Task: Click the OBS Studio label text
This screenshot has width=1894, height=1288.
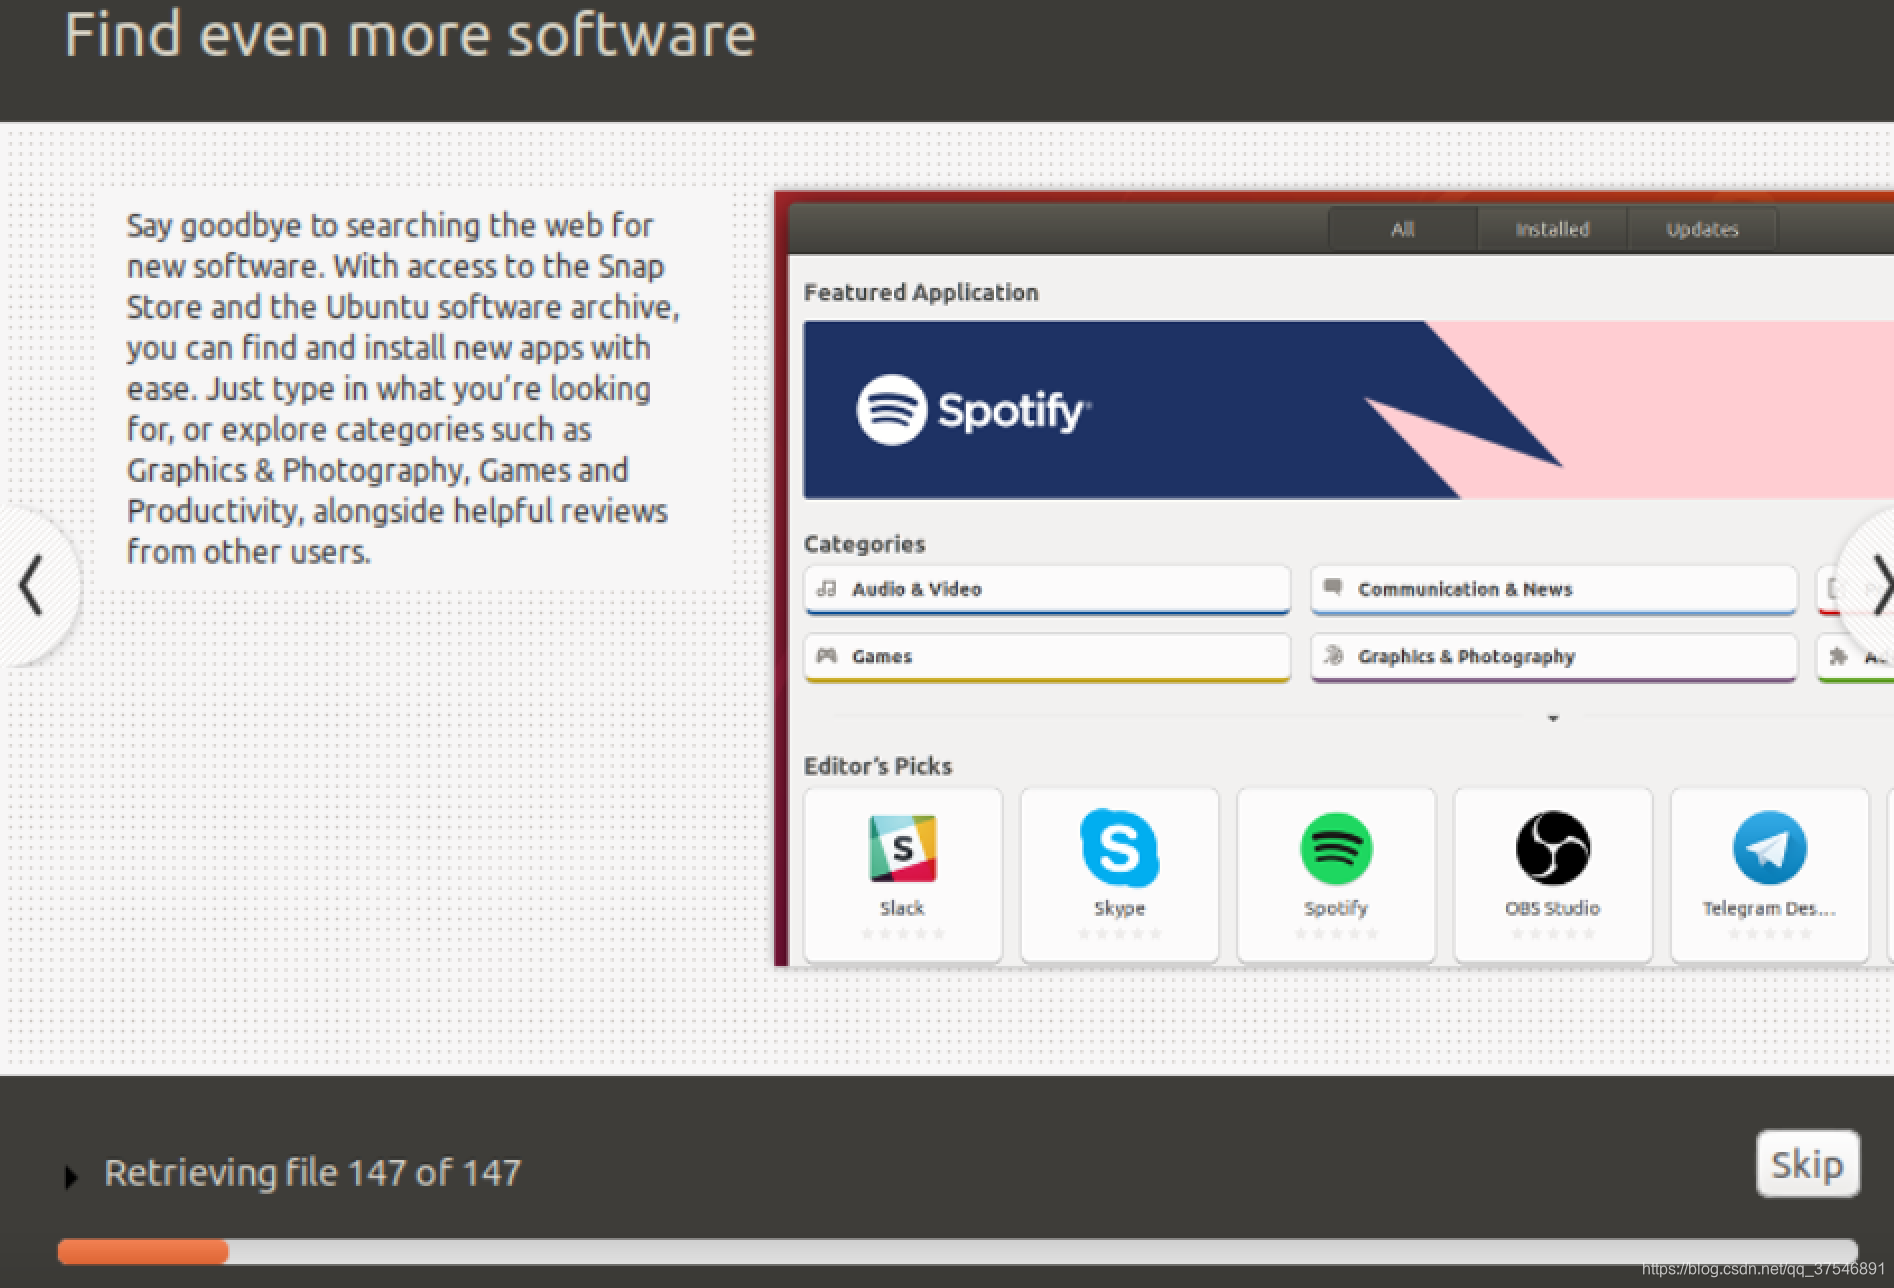Action: [1552, 908]
